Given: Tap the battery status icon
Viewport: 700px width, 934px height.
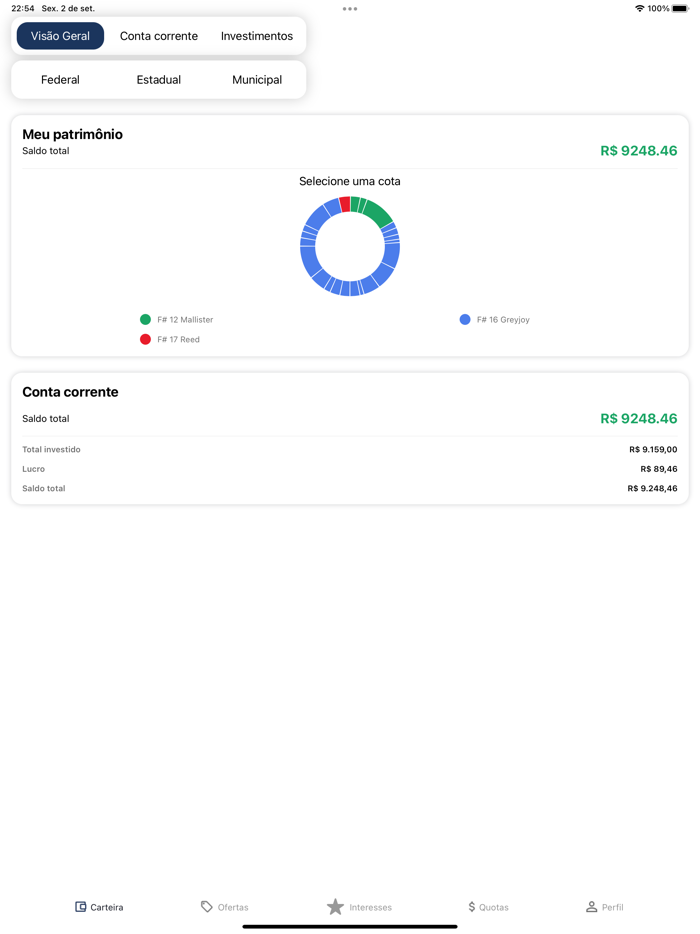Looking at the screenshot, I should click(681, 9).
